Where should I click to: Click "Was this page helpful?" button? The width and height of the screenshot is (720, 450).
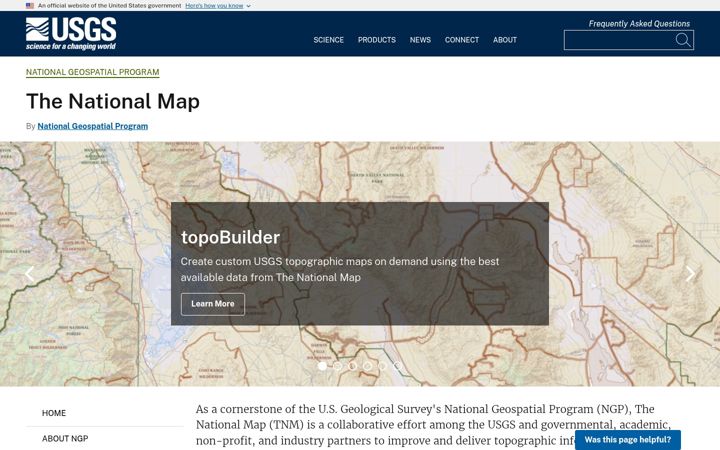[628, 440]
